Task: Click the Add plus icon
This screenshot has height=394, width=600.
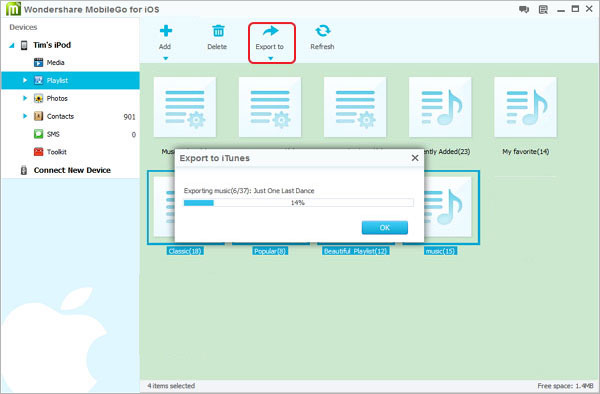Action: (166, 31)
